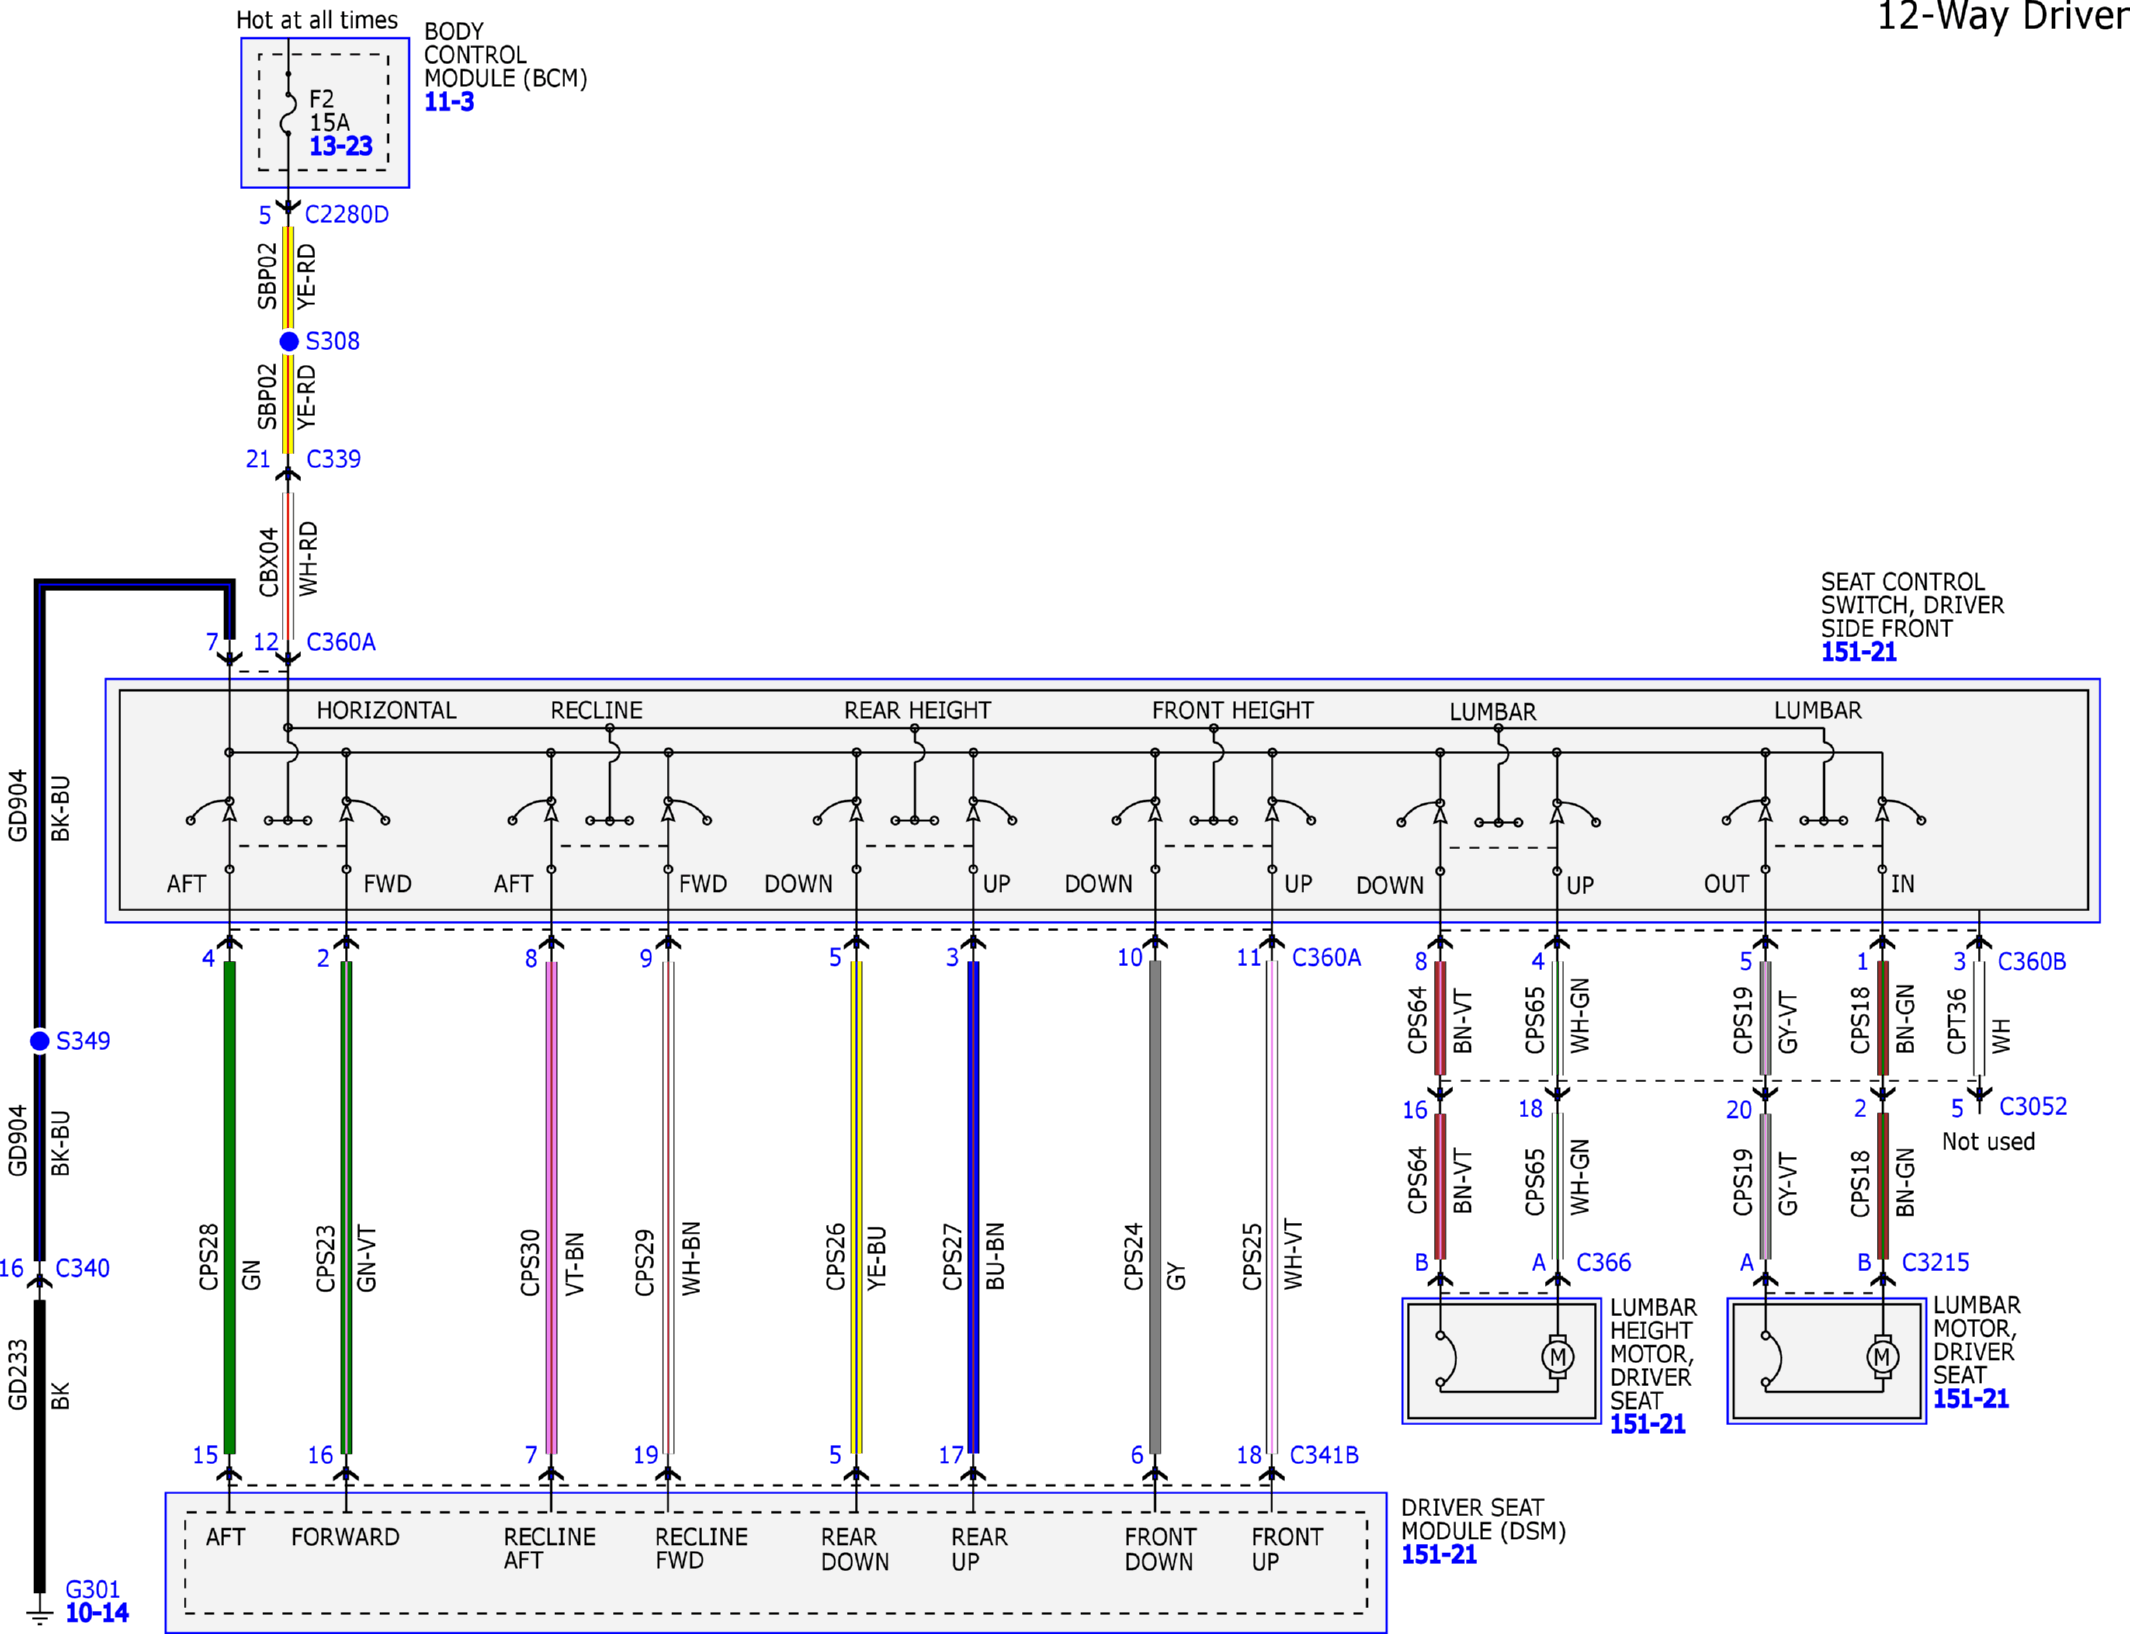Select the C339 connector label
The height and width of the screenshot is (1634, 2130).
(x=334, y=459)
